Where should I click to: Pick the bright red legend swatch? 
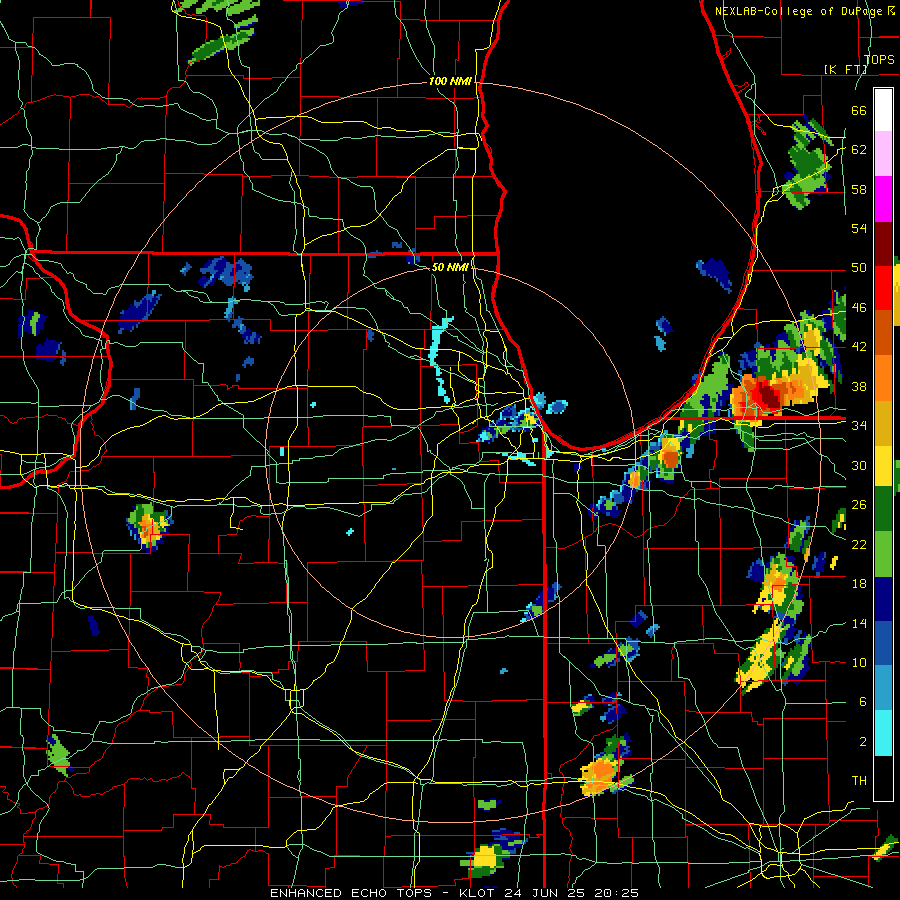point(883,288)
